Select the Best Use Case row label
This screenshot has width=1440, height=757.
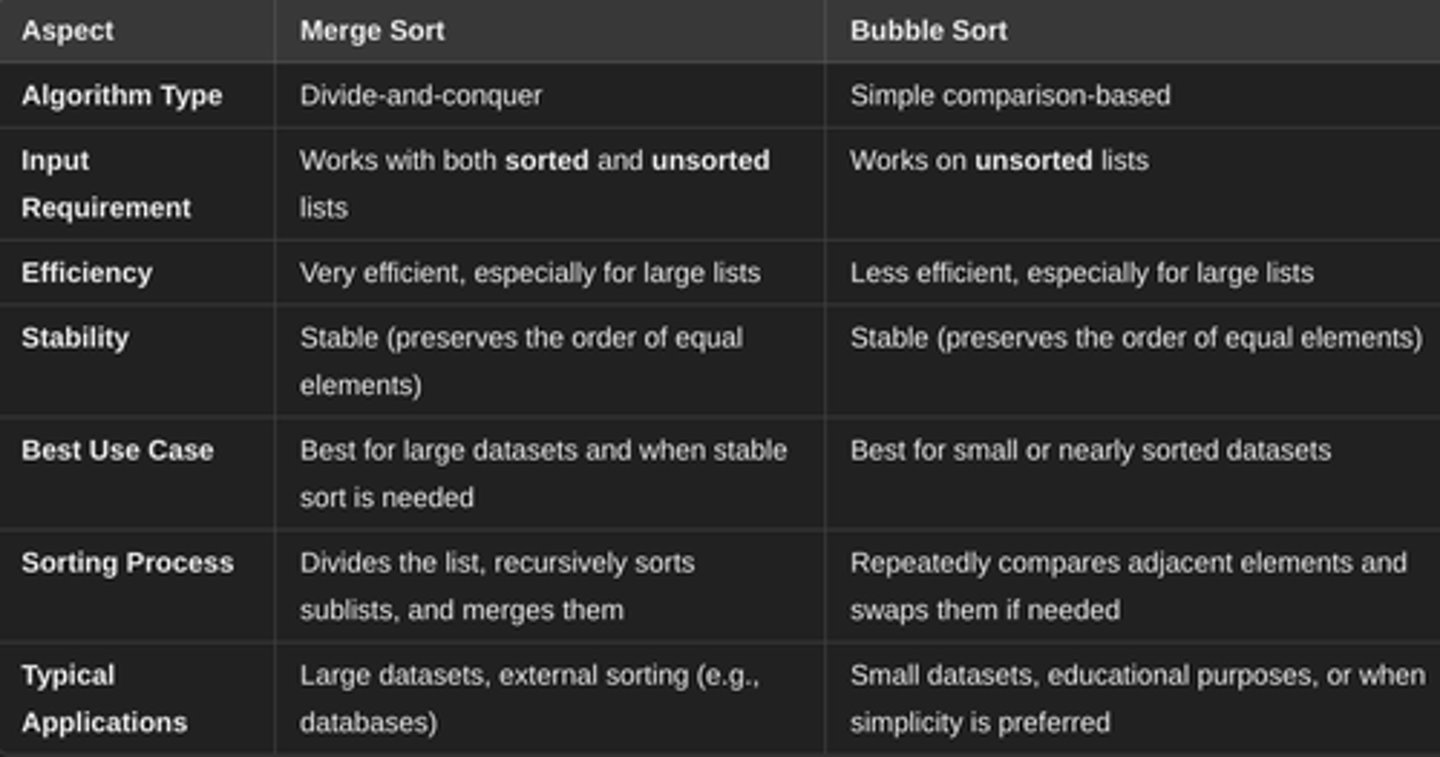pos(118,450)
